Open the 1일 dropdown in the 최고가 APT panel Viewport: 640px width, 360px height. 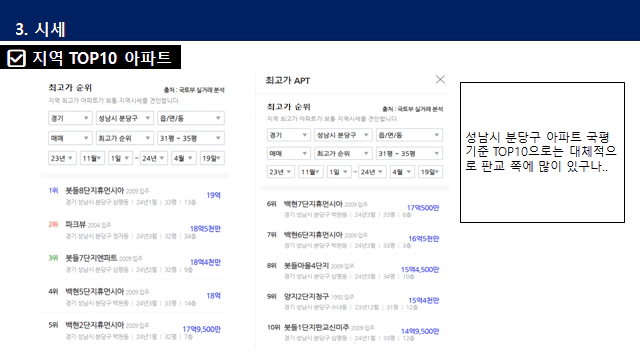[339, 172]
